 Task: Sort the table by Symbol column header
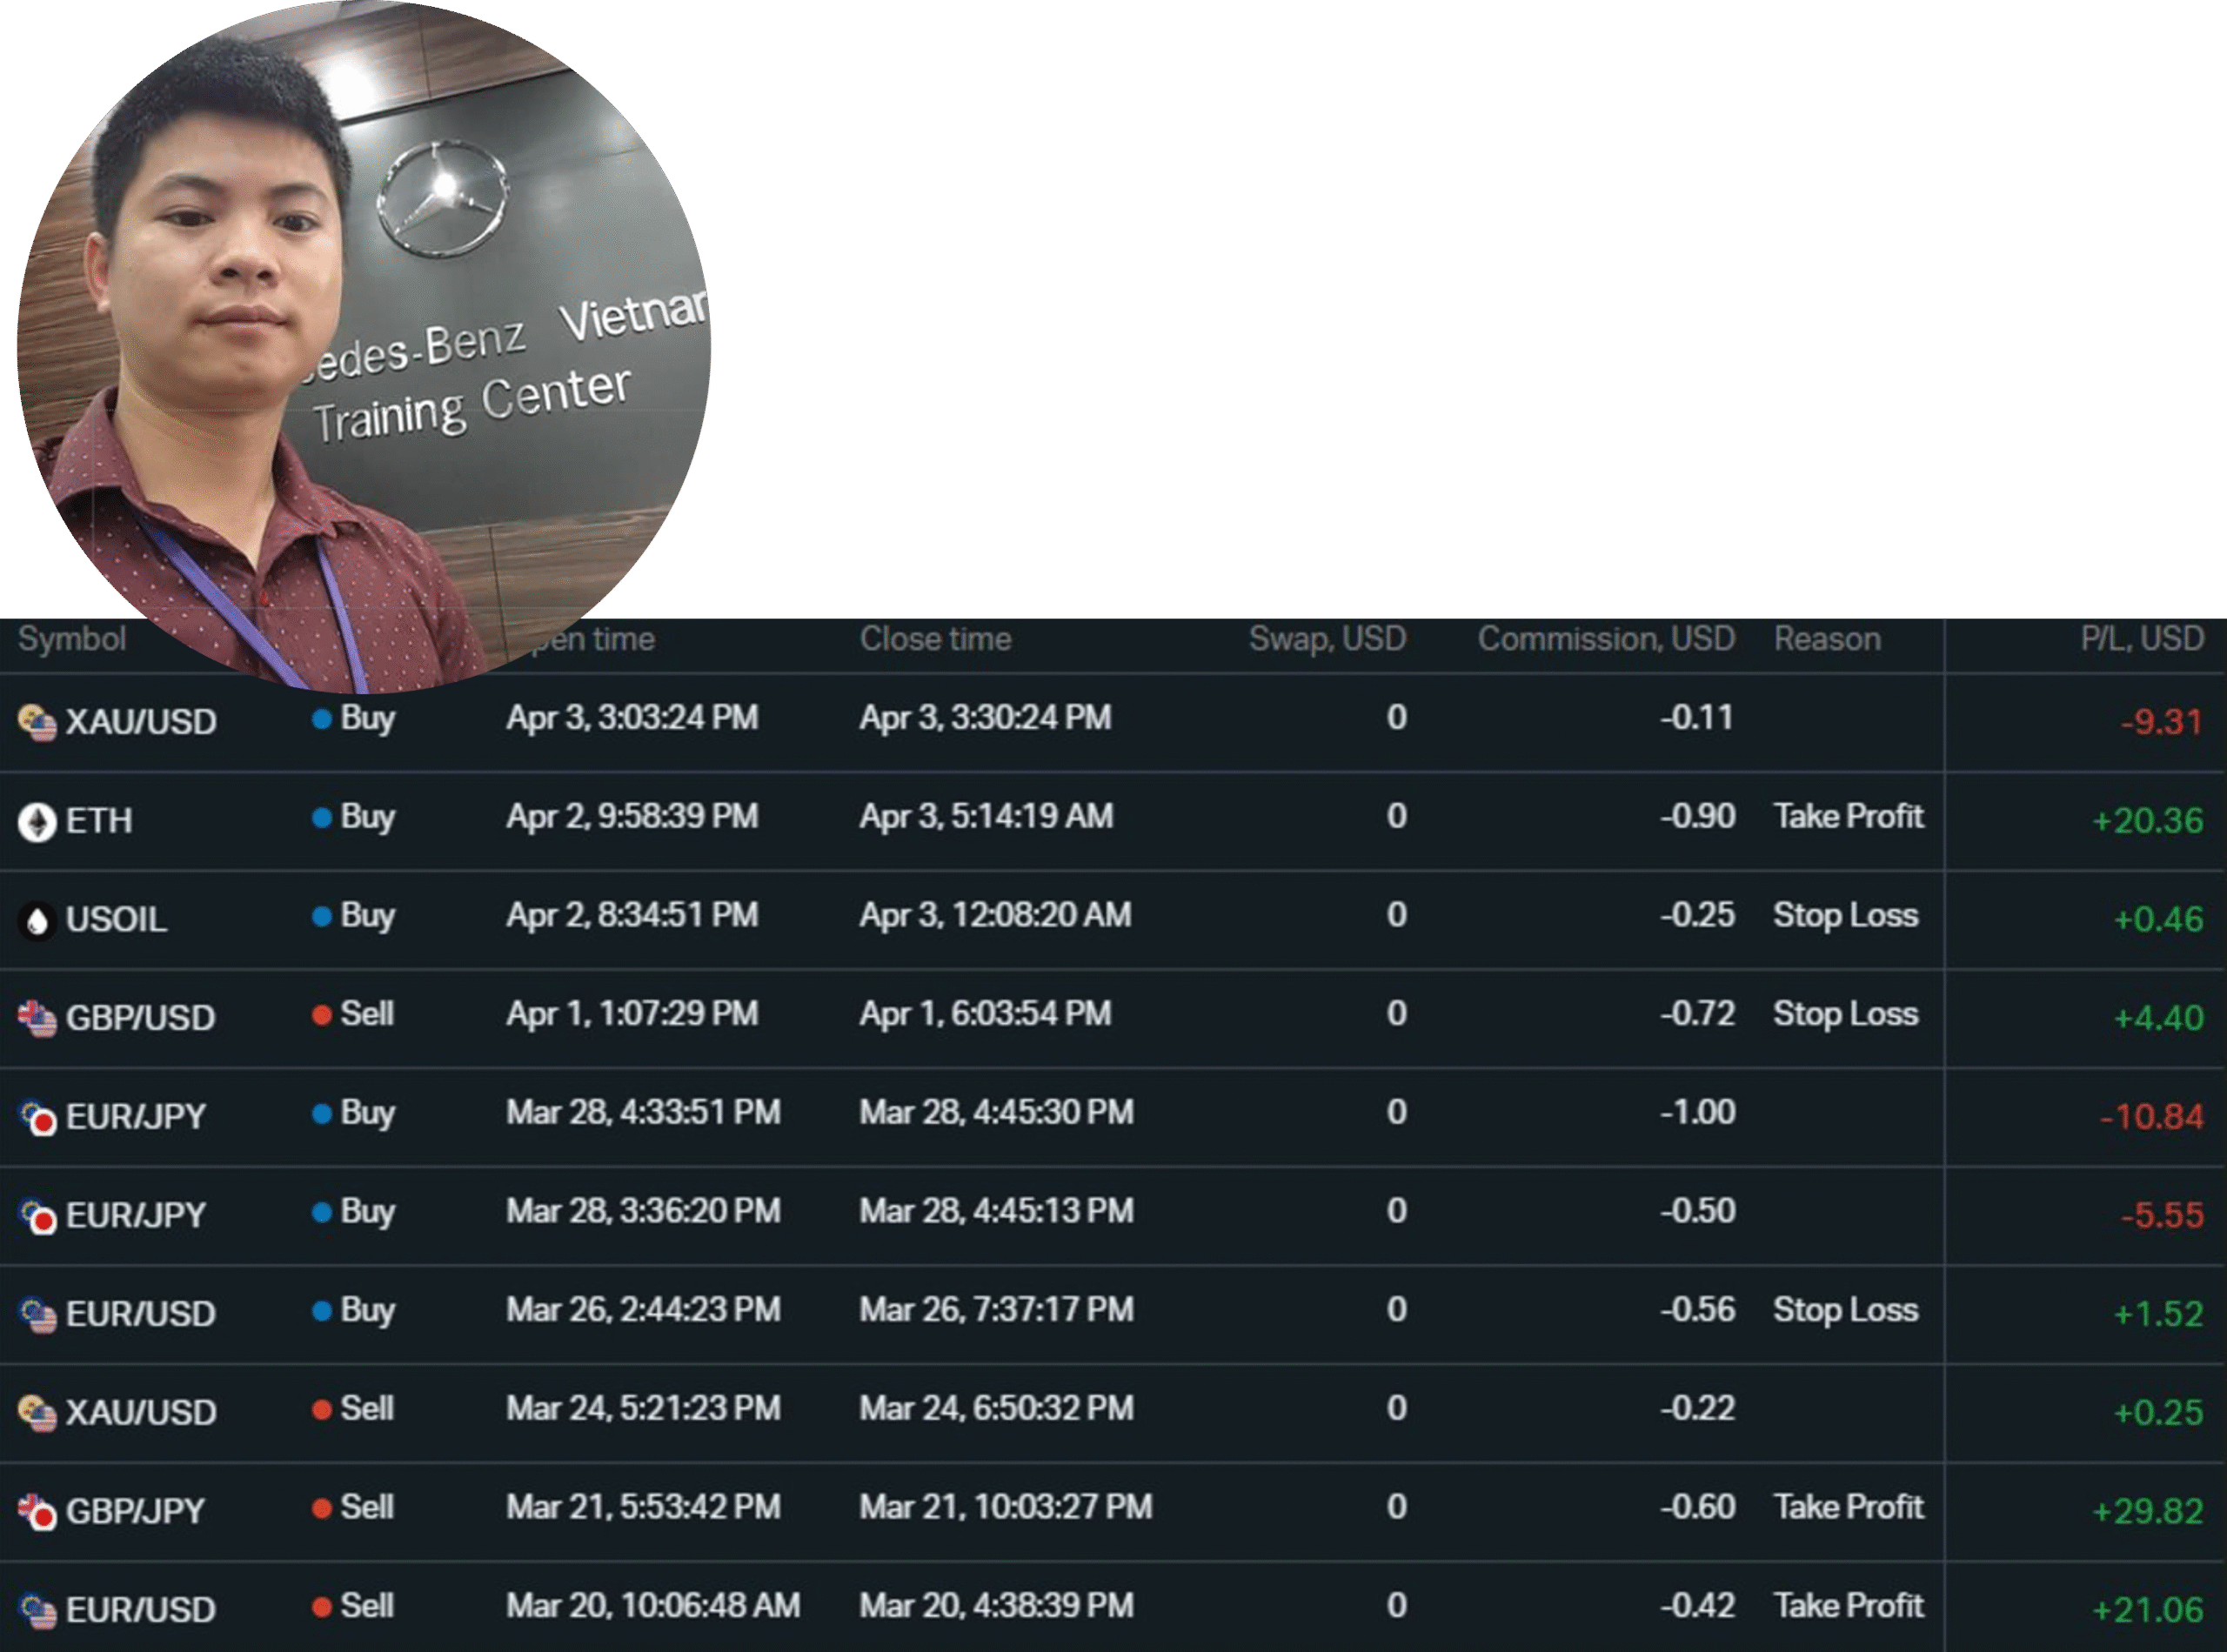point(72,639)
